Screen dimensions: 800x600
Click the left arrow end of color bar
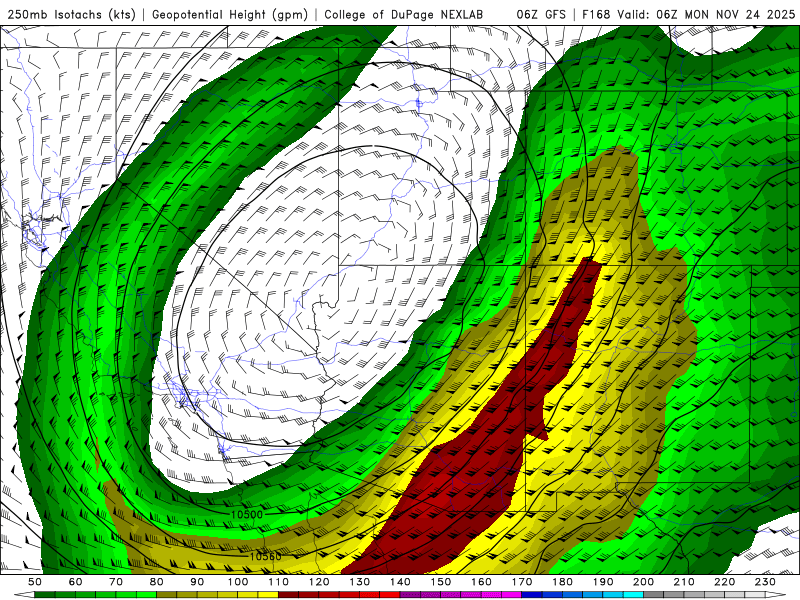(x=24, y=594)
